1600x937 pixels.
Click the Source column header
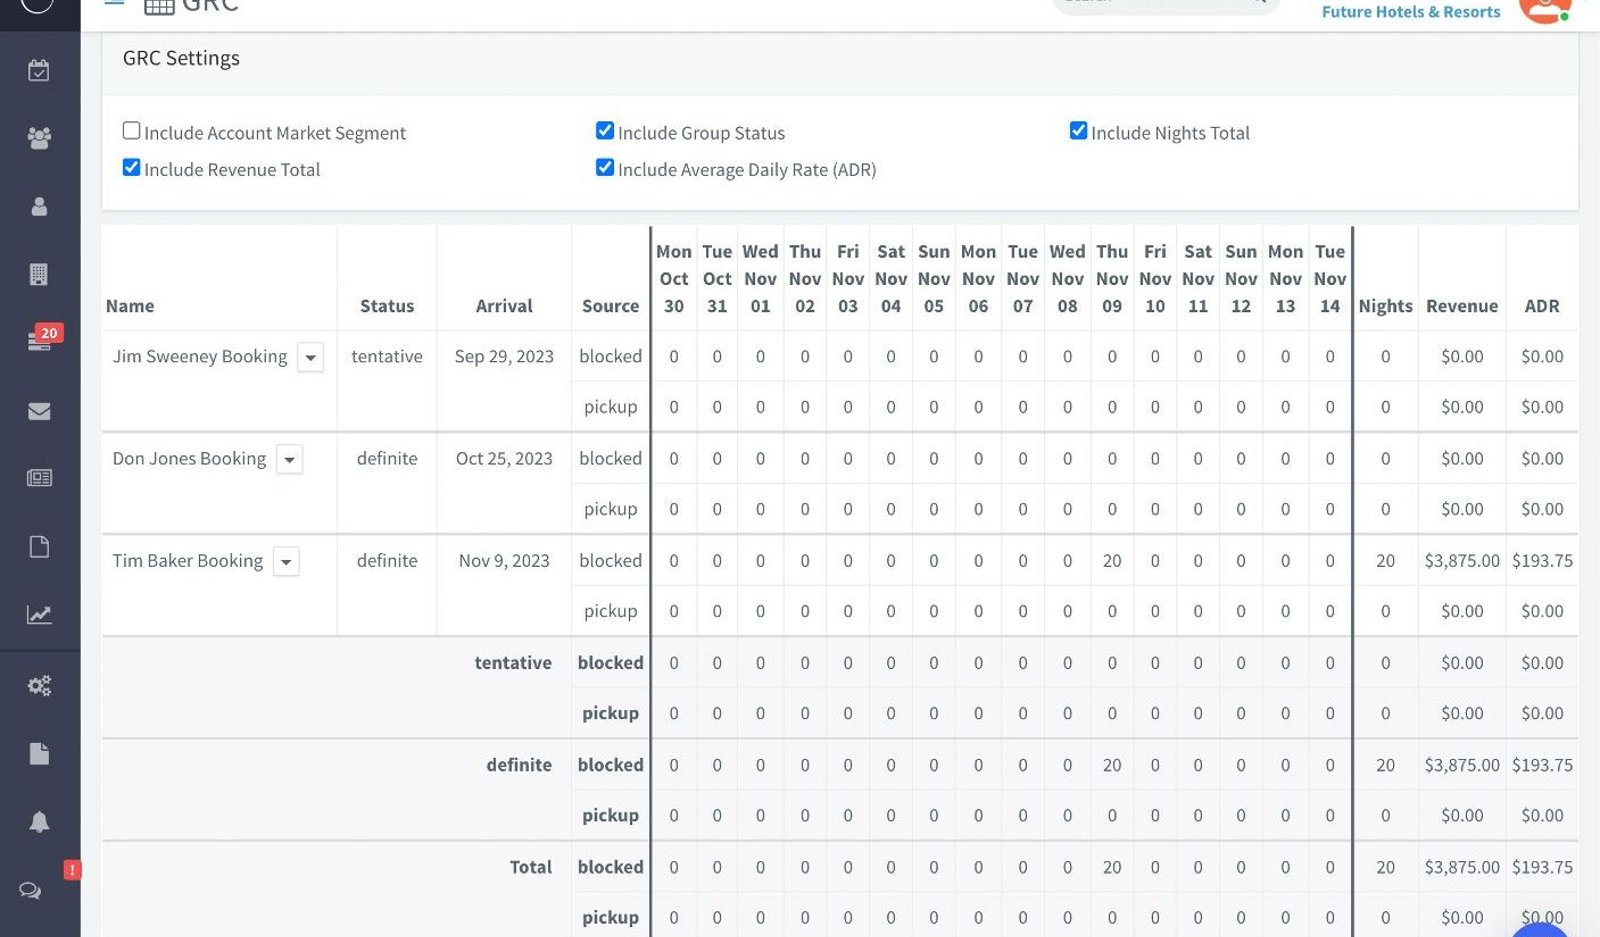610,306
